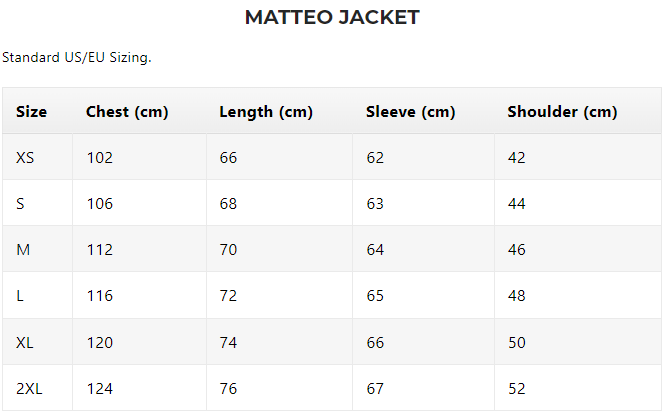Click the M size row label

(23, 250)
